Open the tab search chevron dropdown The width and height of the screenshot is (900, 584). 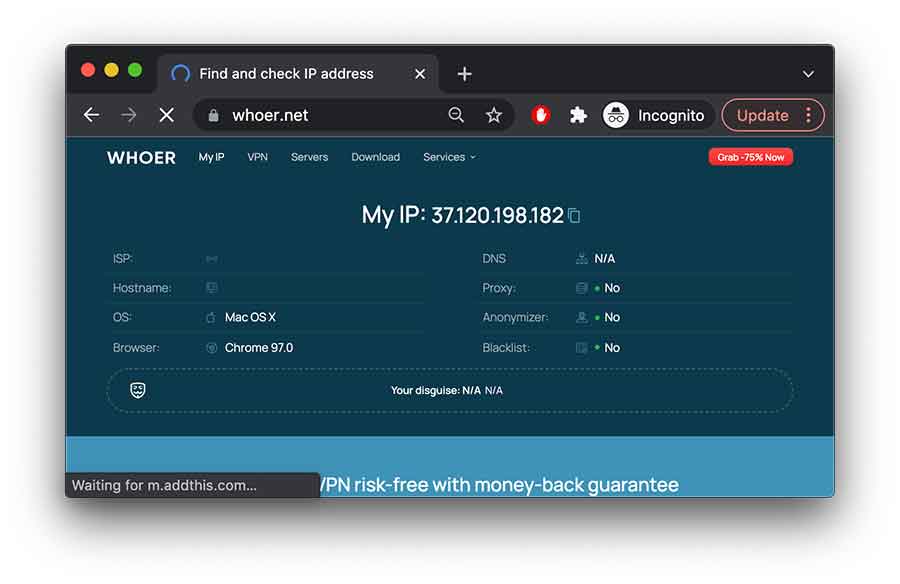808,74
